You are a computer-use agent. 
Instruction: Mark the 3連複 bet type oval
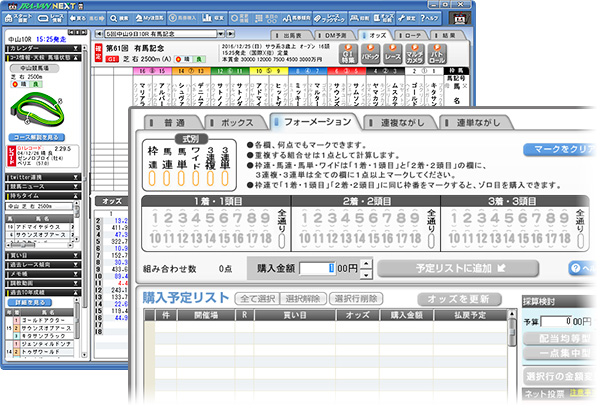pyautogui.click(x=210, y=178)
